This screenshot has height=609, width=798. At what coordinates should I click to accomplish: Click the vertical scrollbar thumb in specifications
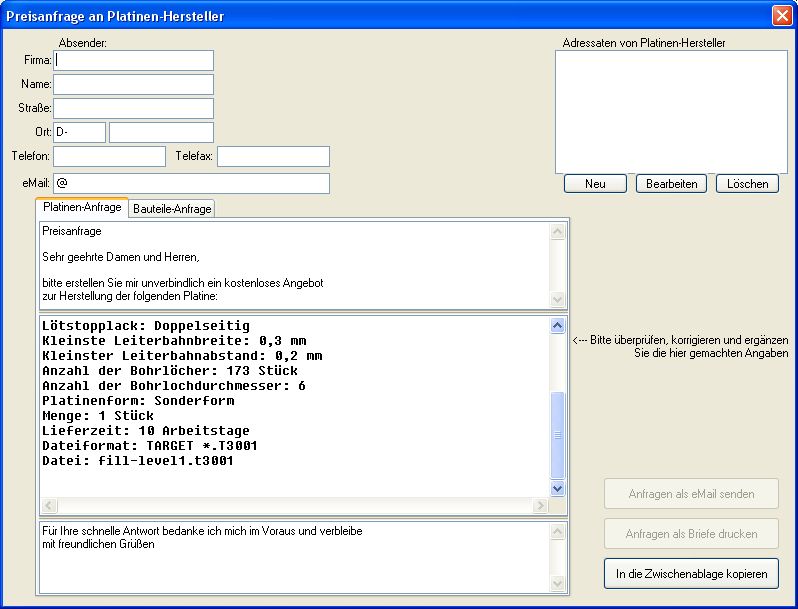pyautogui.click(x=558, y=435)
